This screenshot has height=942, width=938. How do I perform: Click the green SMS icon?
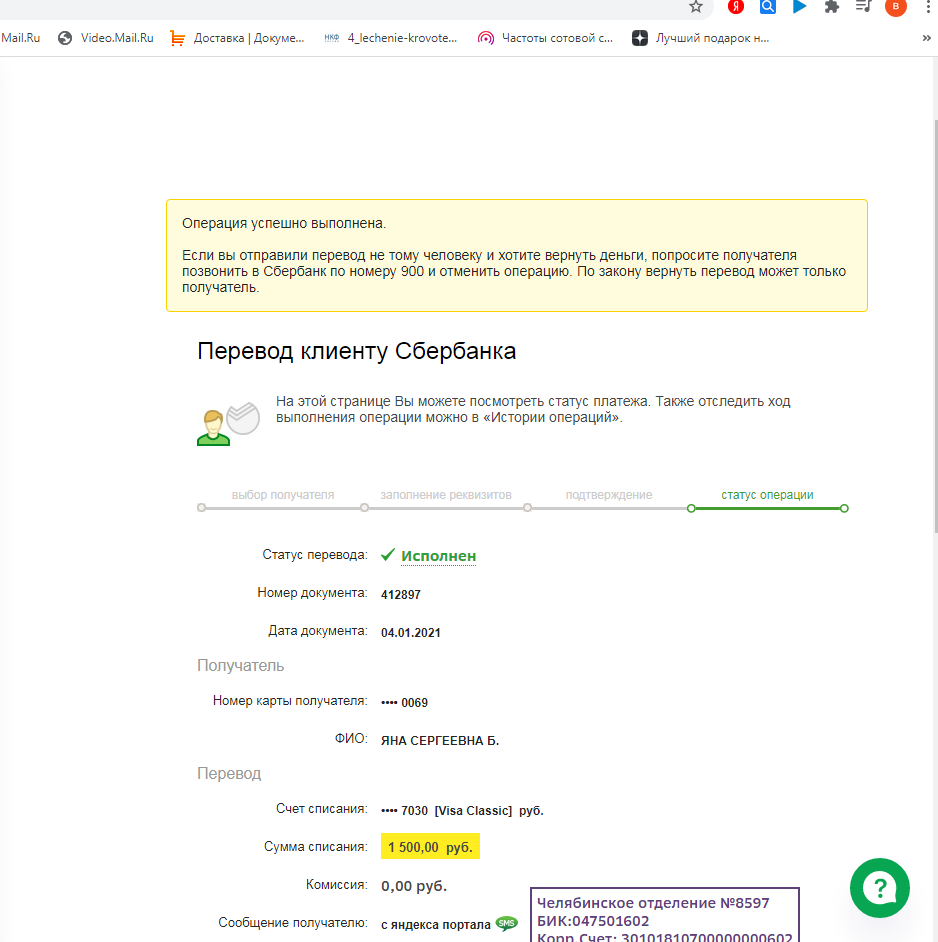pos(507,923)
